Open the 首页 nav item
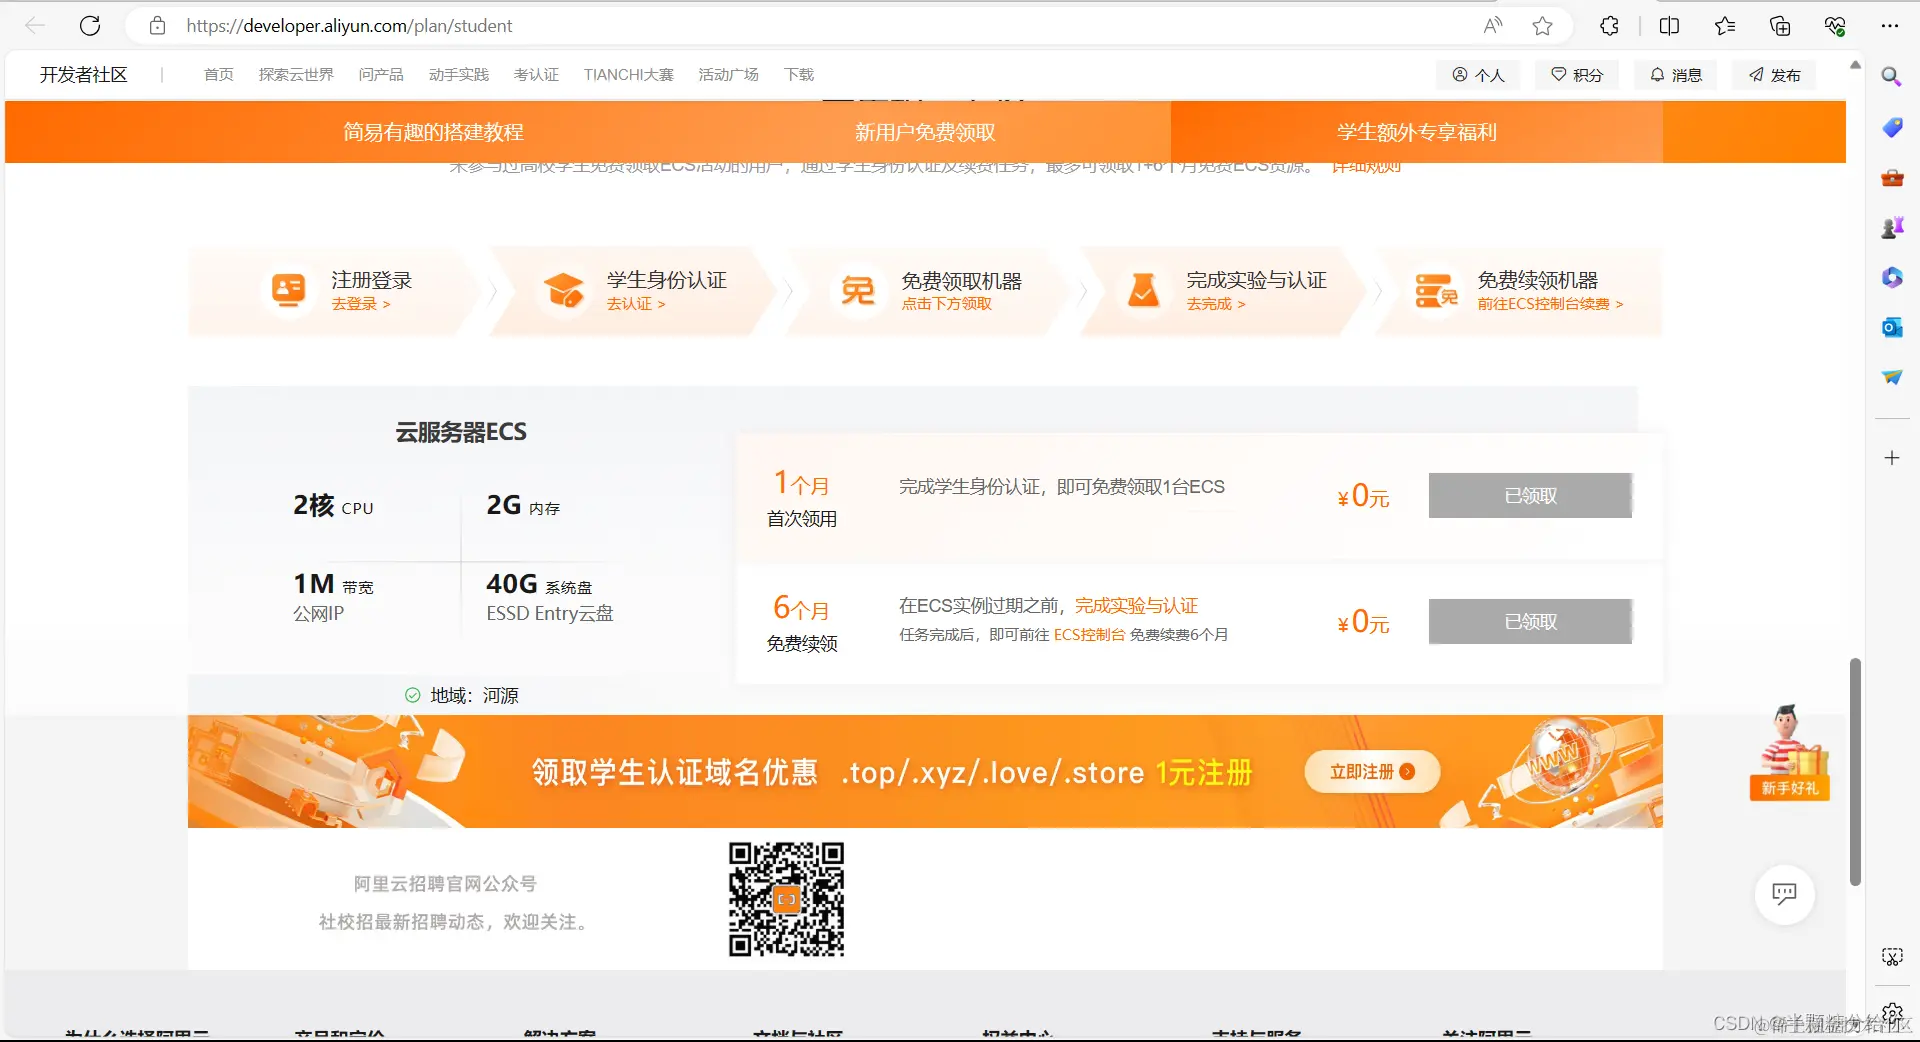 (218, 75)
